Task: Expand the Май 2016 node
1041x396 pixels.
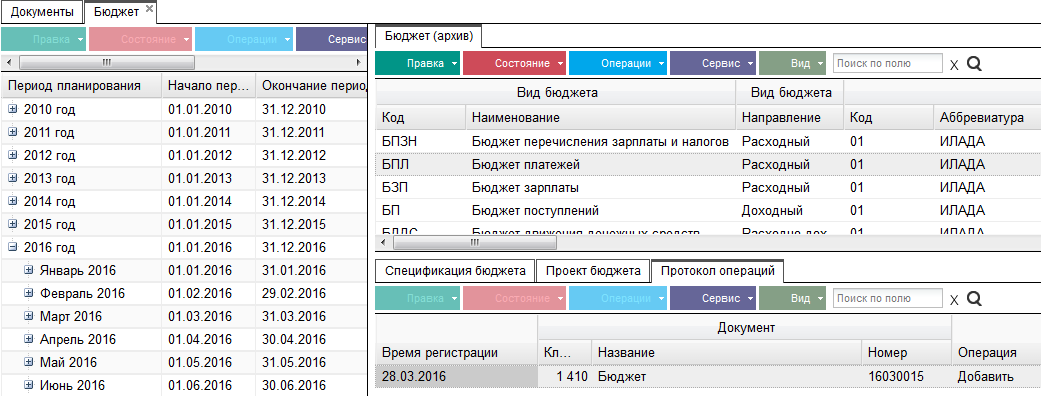Action: pyautogui.click(x=29, y=362)
